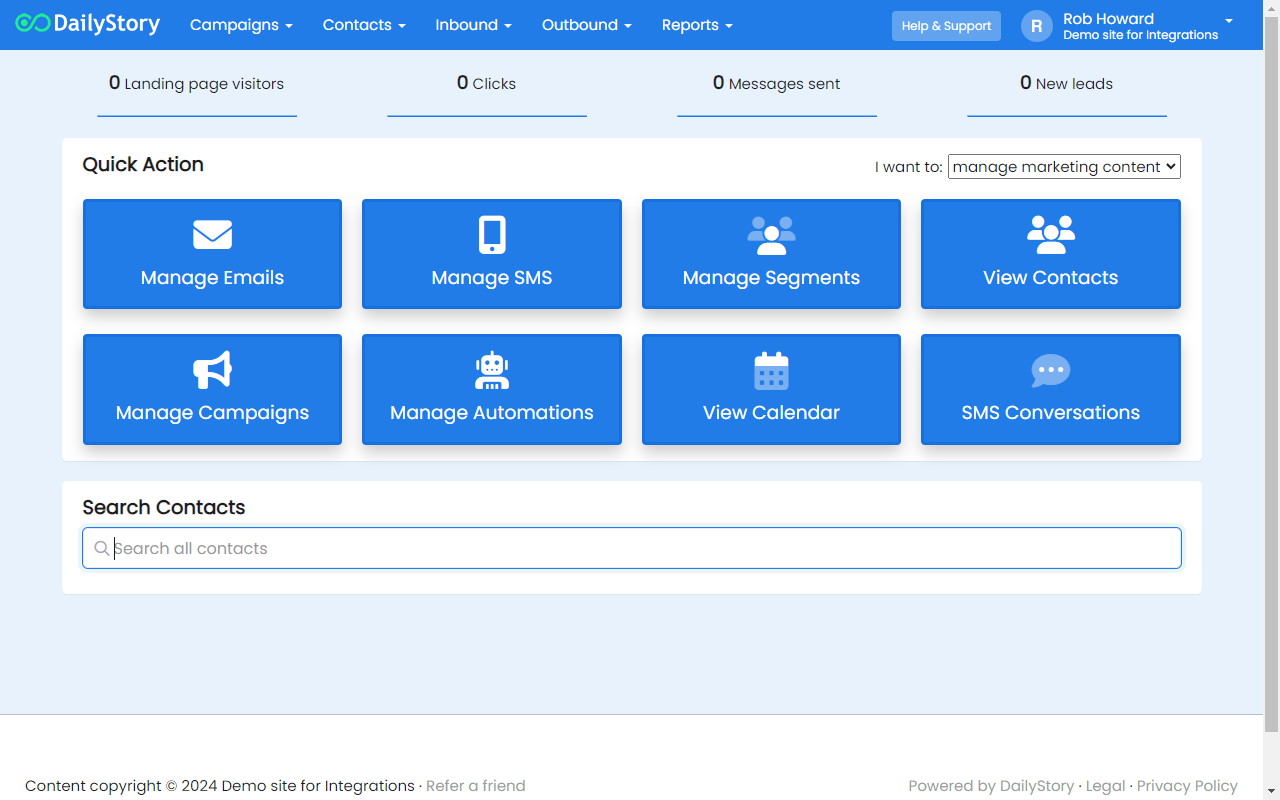Click the chat bubble icon on SMS Conversations
Viewport: 1280px width, 800px height.
pyautogui.click(x=1050, y=370)
